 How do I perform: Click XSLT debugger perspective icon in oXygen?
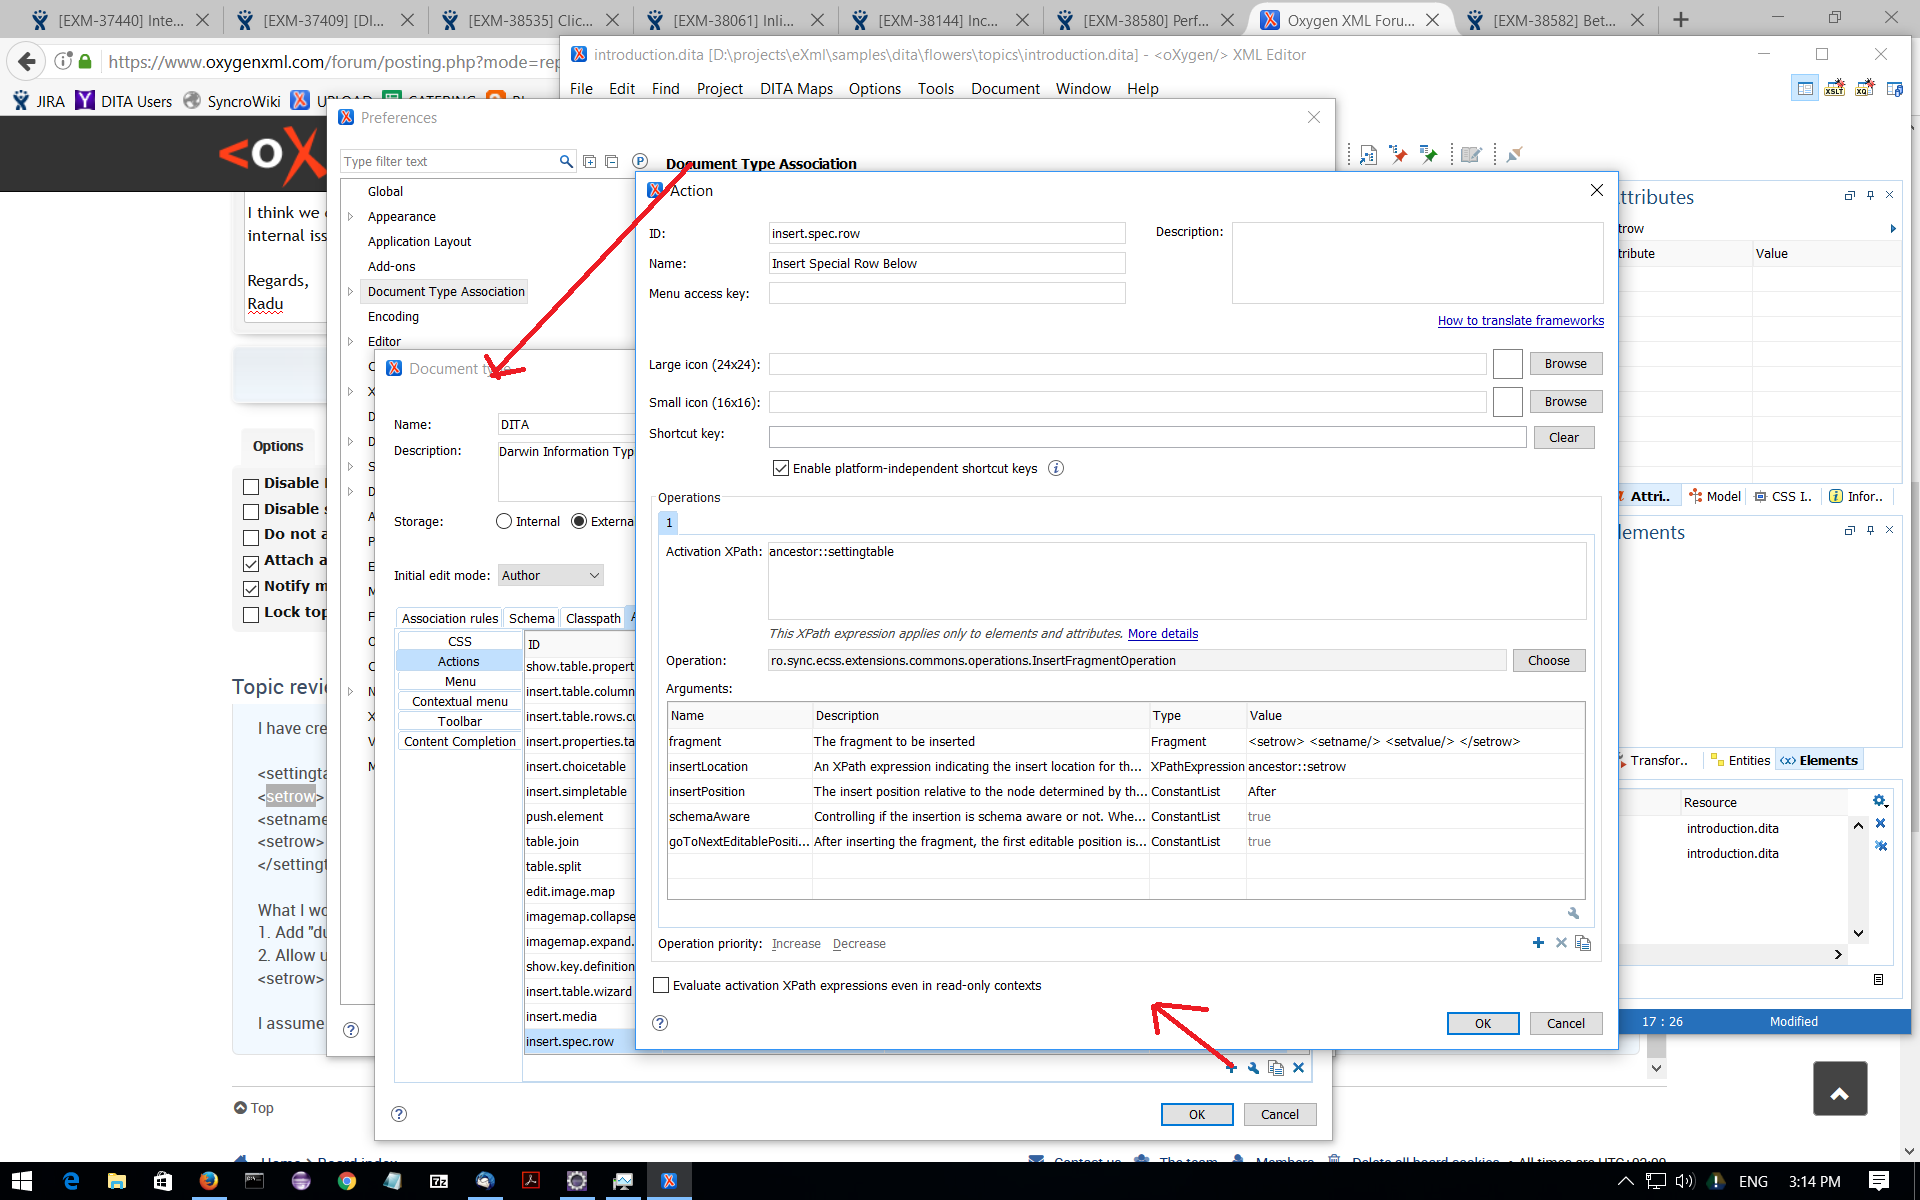pyautogui.click(x=1834, y=89)
